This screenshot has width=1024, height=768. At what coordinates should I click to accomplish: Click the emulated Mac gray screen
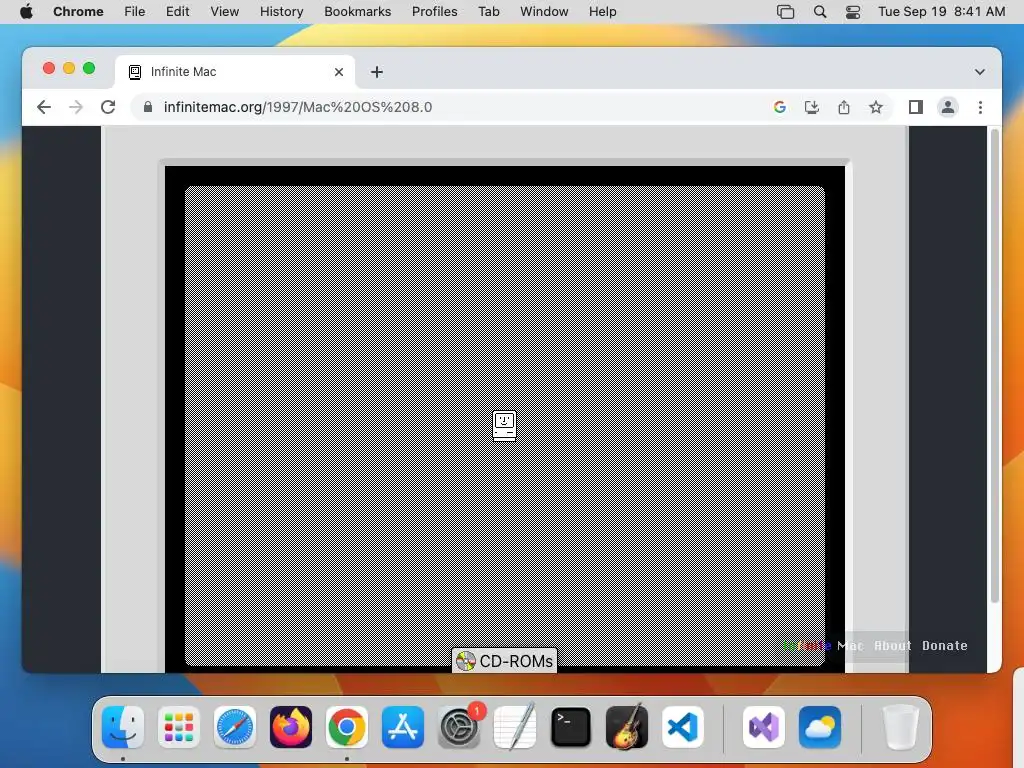click(504, 426)
